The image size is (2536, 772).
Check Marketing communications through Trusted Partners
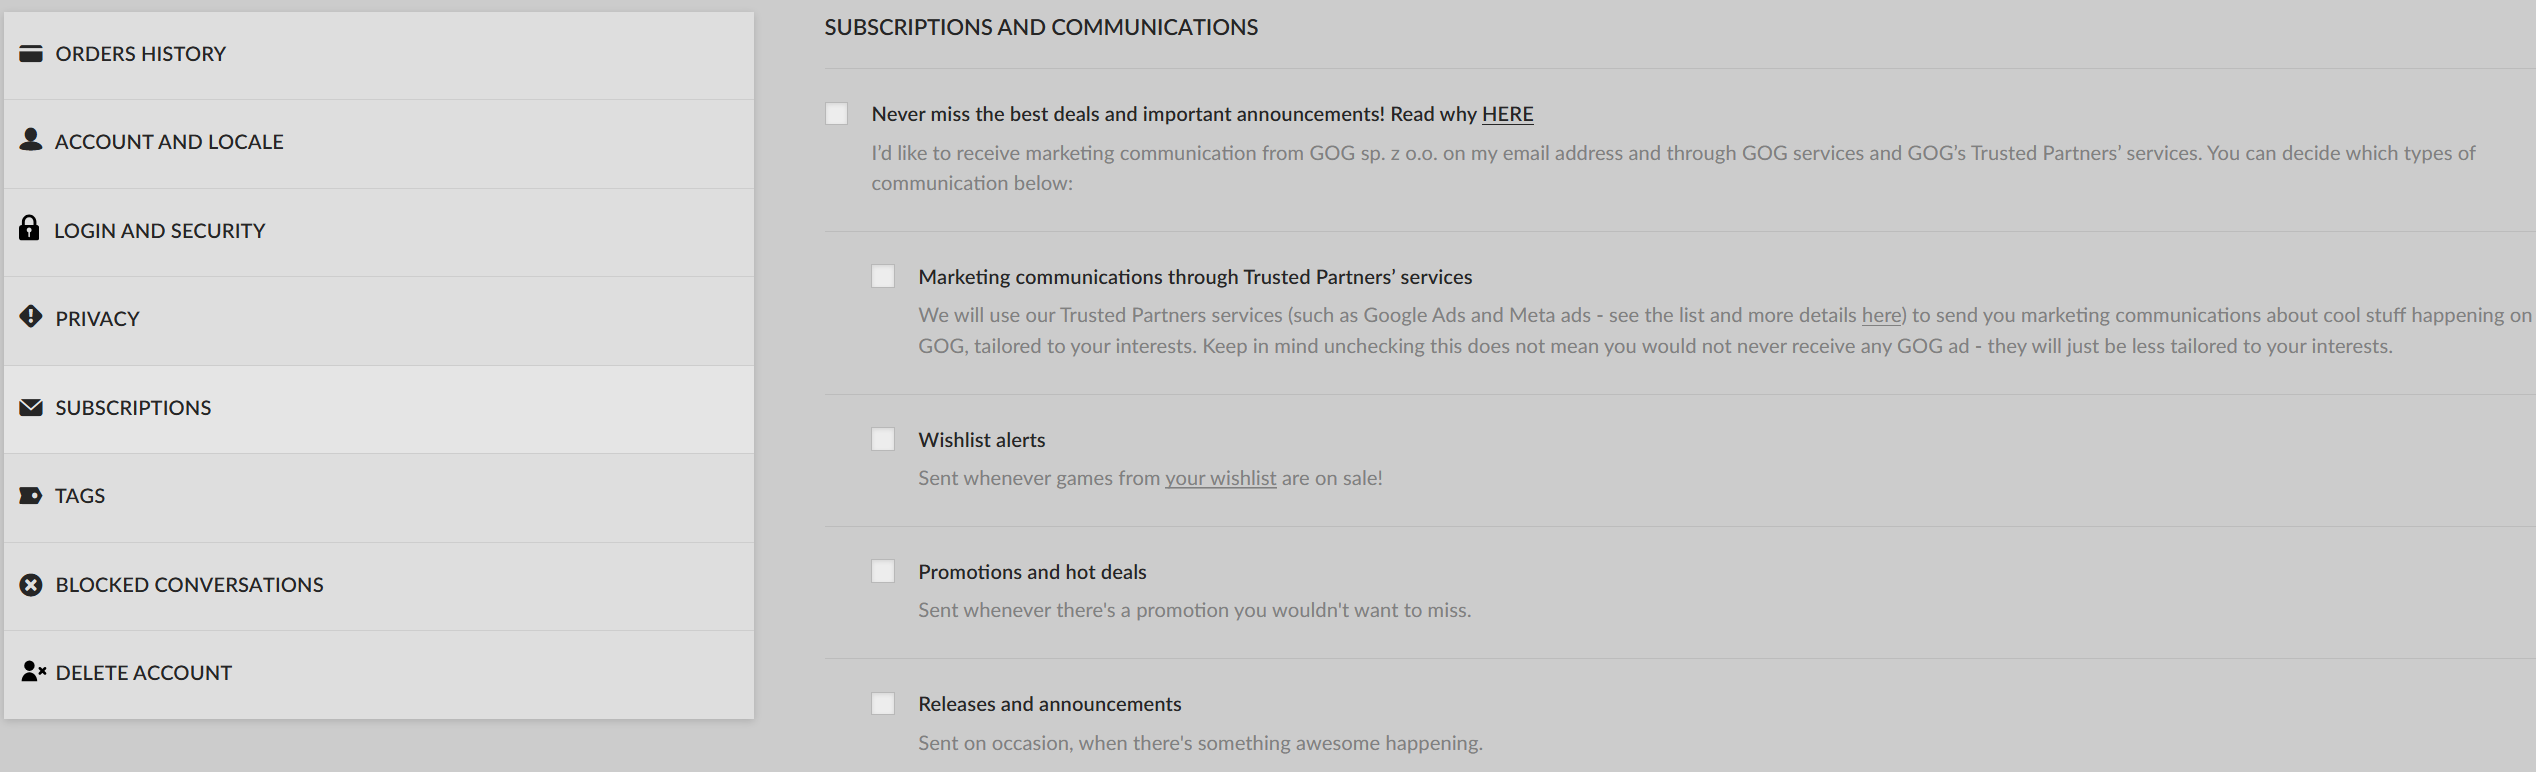pos(883,276)
